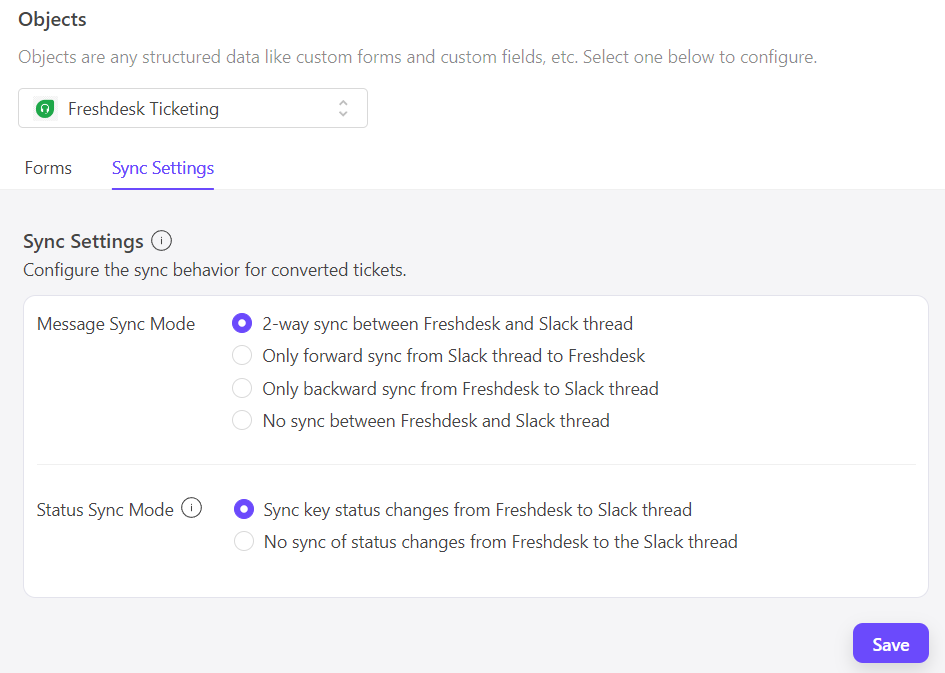Viewport: 945px width, 673px height.
Task: Click the bold Sync Settings section title
Action: [x=83, y=242]
